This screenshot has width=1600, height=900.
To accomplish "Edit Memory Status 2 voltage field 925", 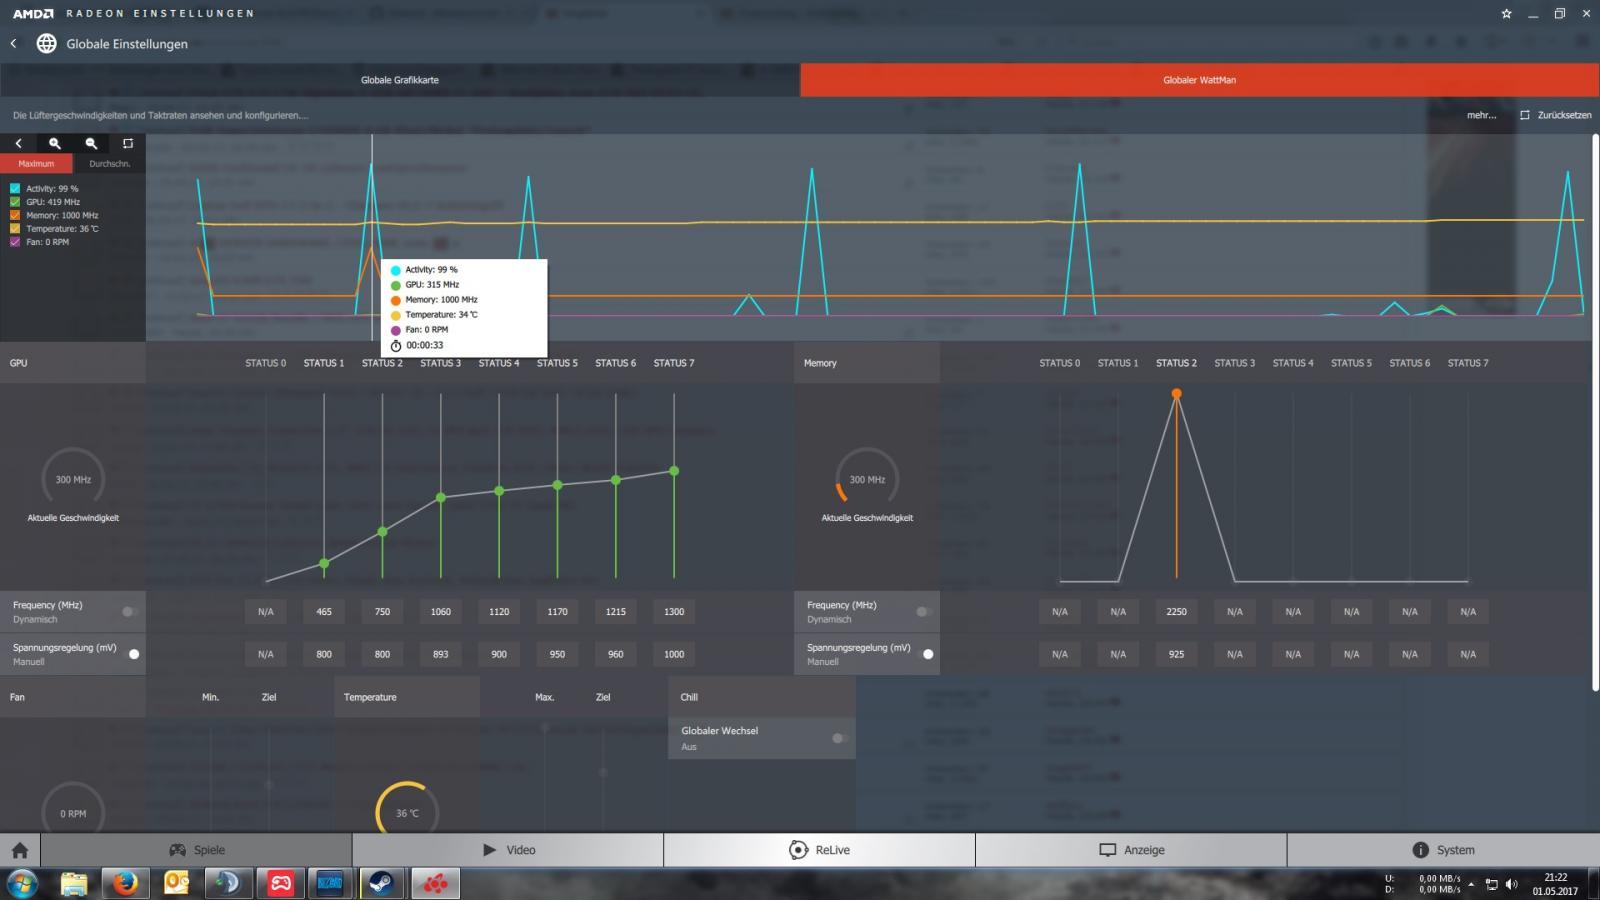I will 1176,654.
